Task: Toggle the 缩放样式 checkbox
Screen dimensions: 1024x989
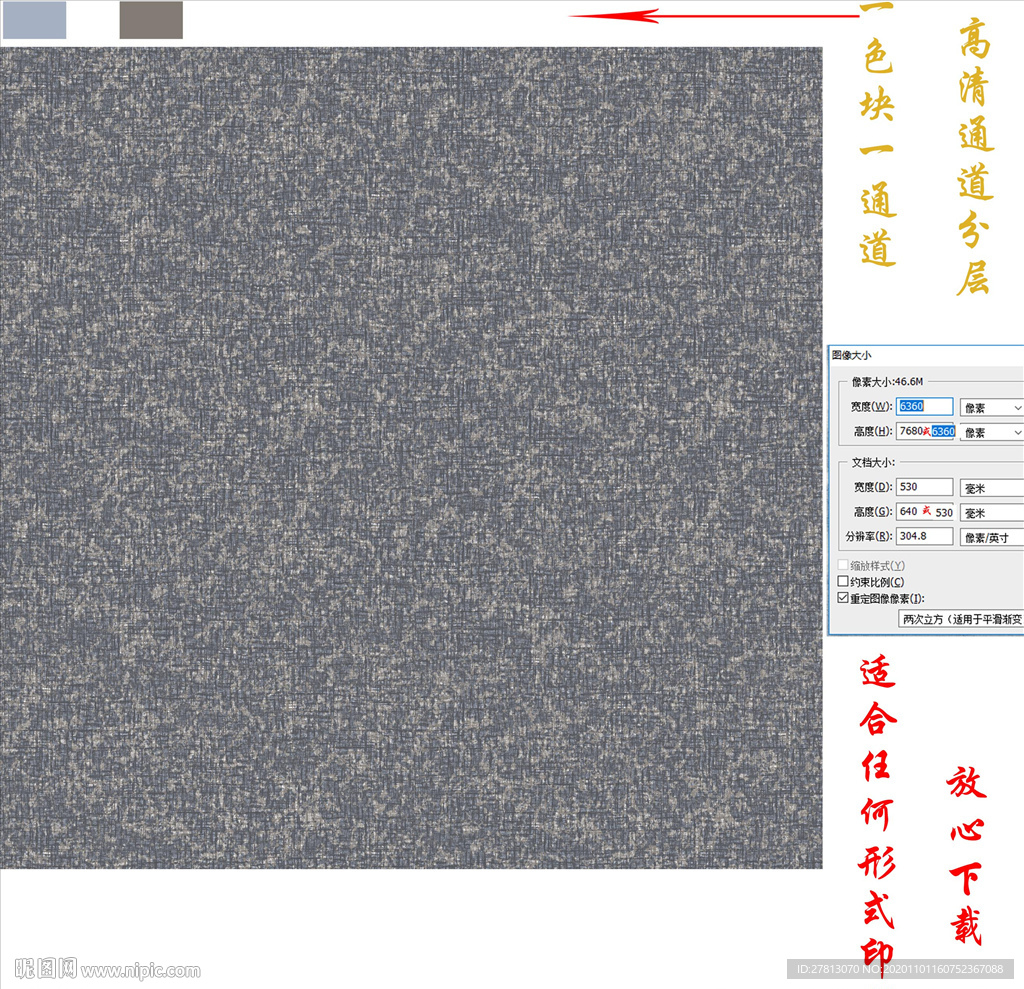Action: [x=843, y=565]
